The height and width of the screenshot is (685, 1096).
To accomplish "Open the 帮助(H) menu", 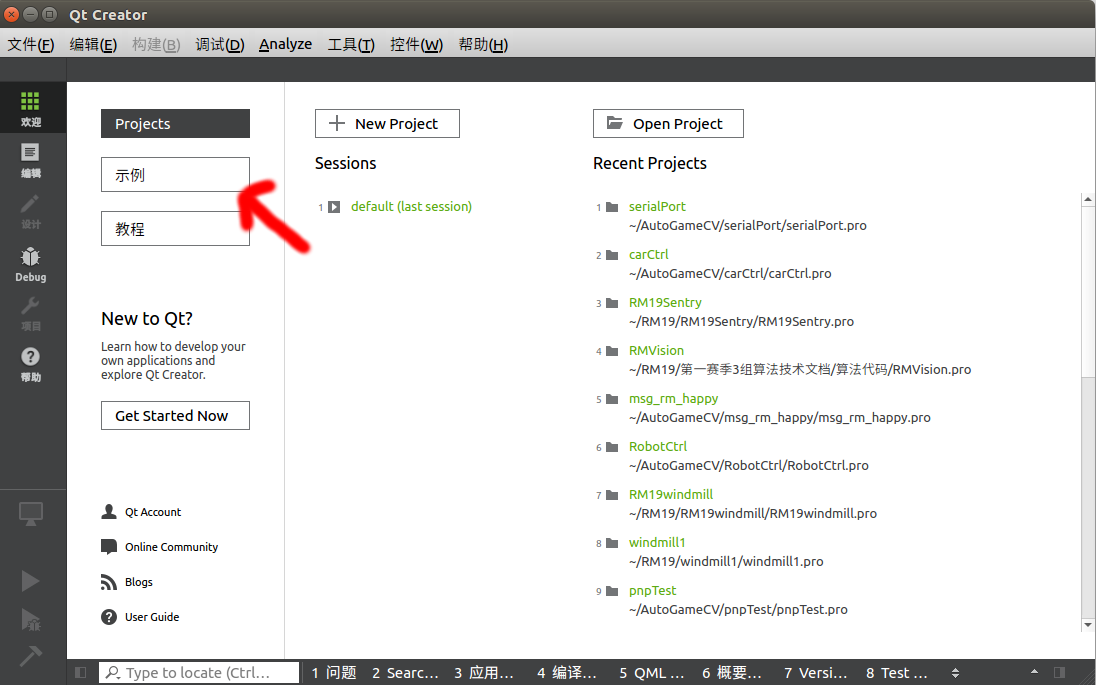I will [483, 44].
